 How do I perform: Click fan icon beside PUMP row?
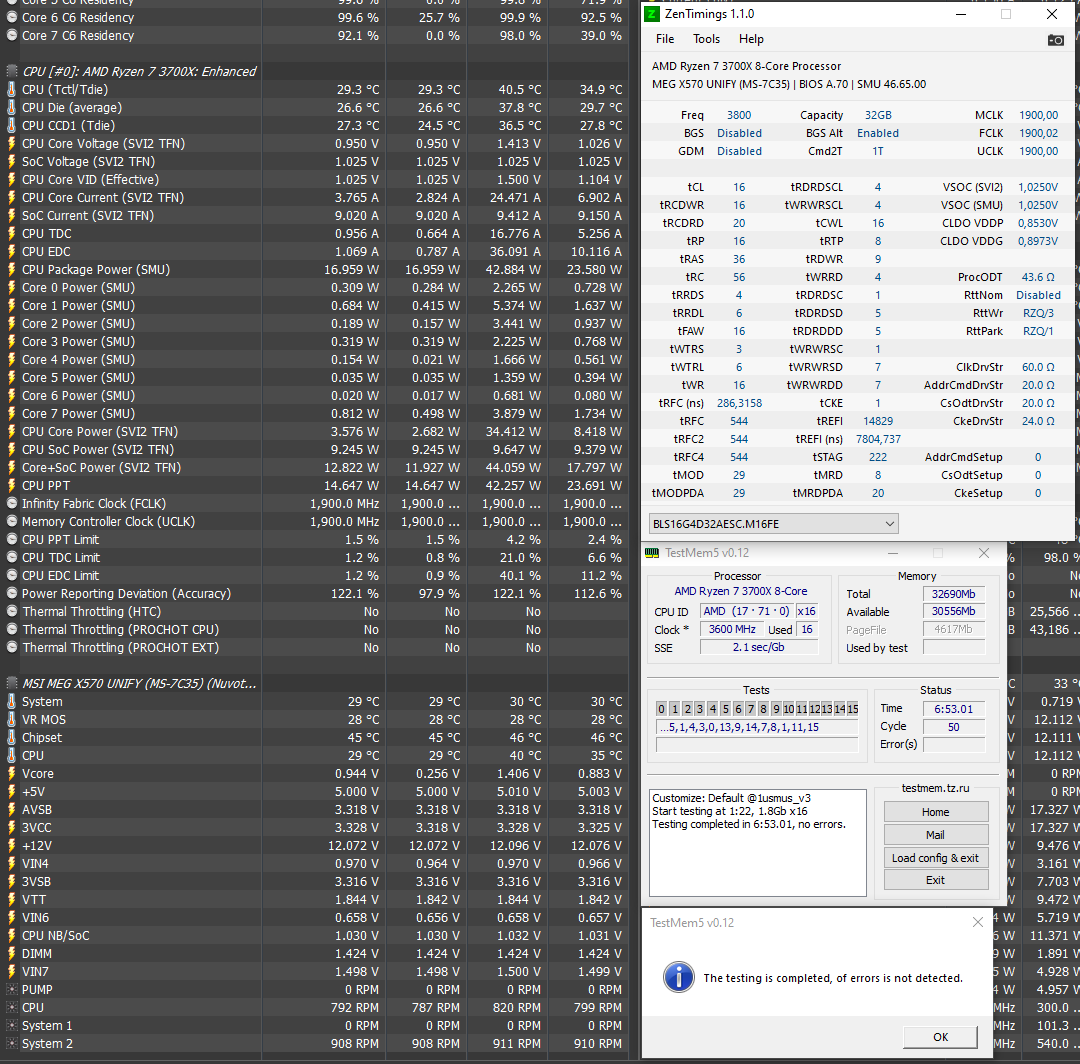pos(12,989)
